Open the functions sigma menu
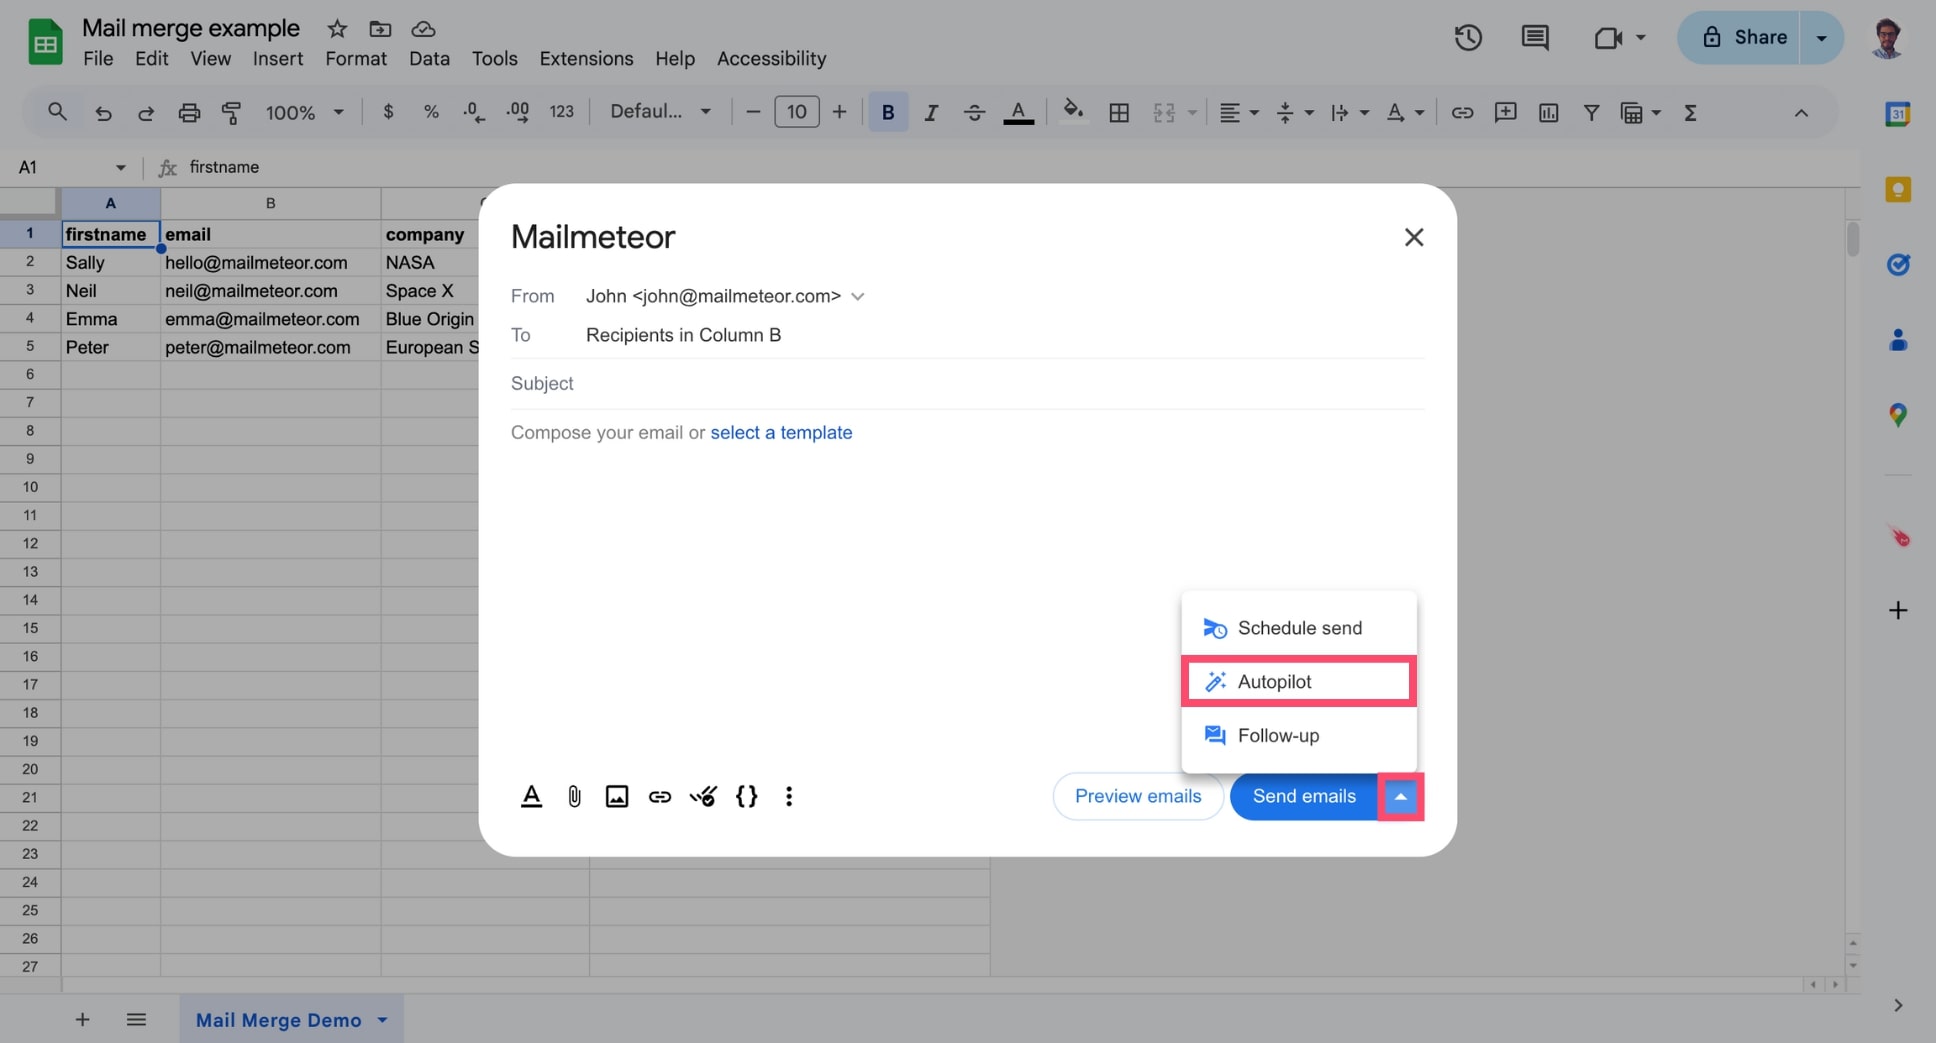The height and width of the screenshot is (1043, 1941). [x=1690, y=113]
